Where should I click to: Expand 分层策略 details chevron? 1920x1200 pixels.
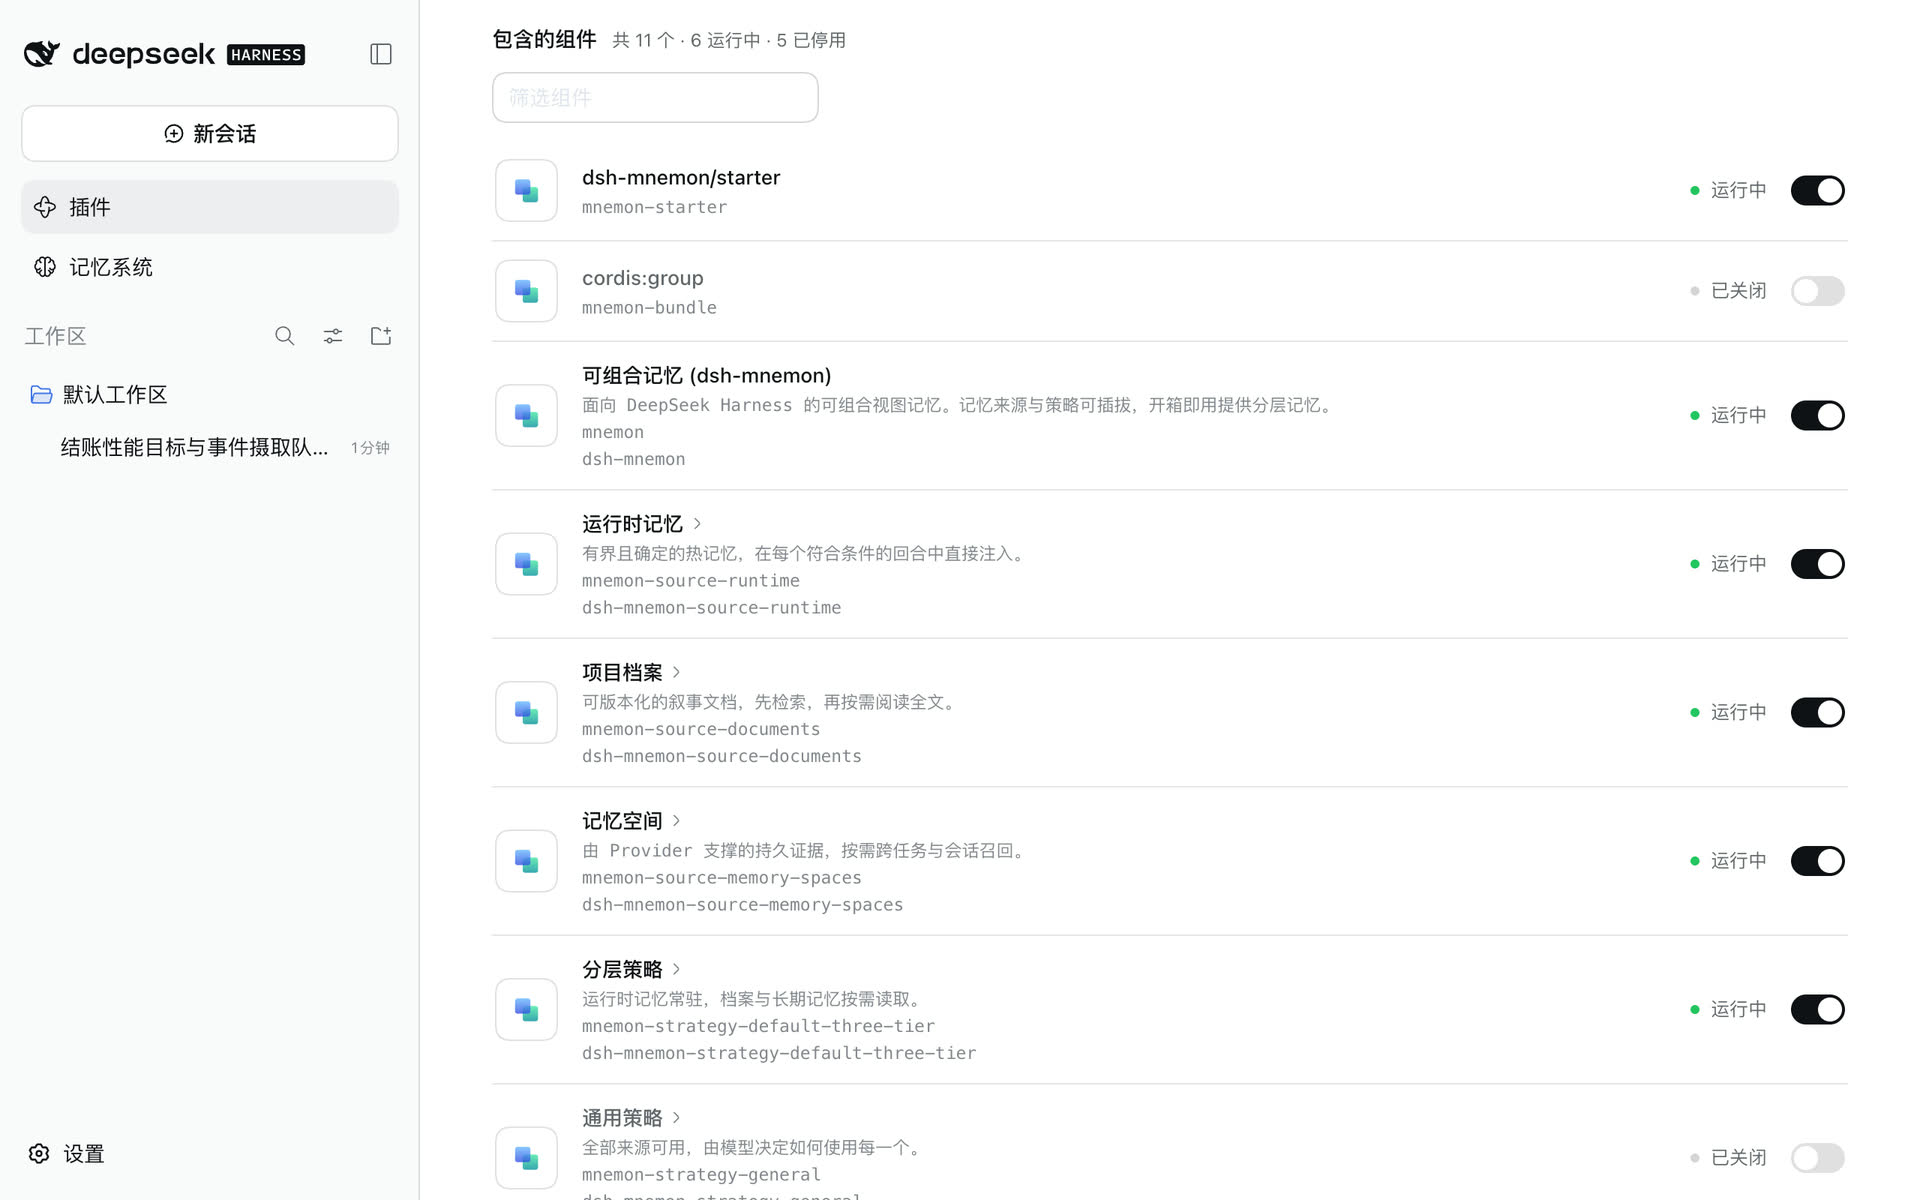point(677,969)
